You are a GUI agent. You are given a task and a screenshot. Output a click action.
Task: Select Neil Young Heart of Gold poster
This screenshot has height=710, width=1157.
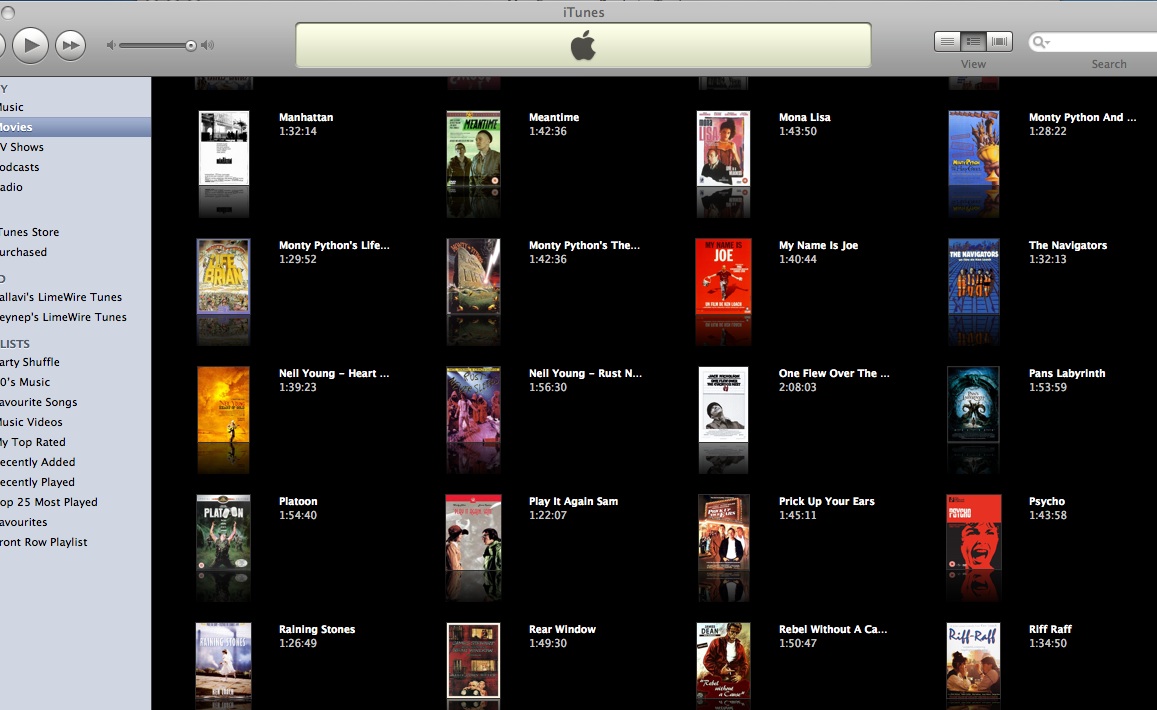(x=224, y=404)
